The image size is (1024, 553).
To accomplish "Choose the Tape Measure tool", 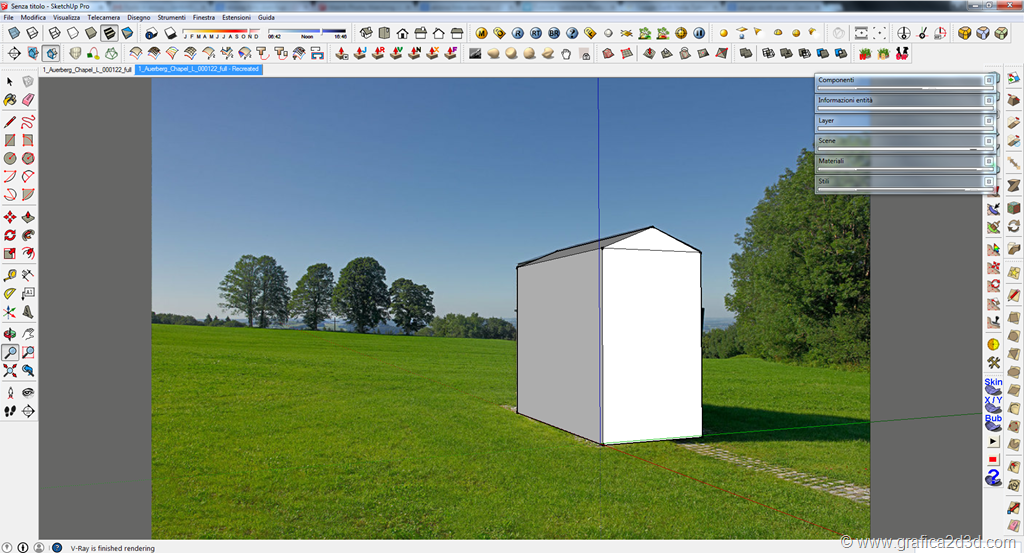I will click(10, 274).
